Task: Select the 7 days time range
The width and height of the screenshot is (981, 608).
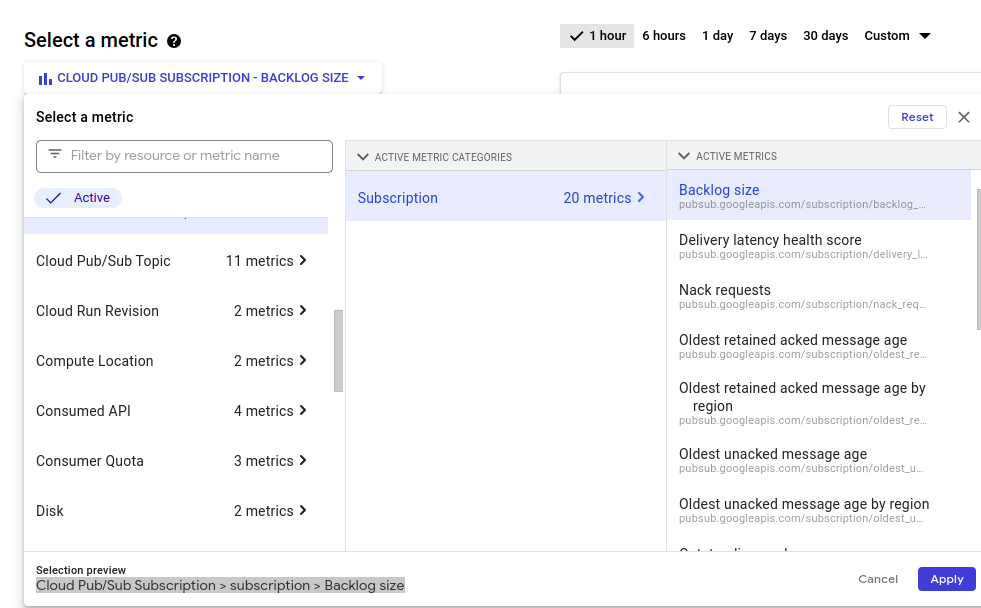Action: [767, 35]
